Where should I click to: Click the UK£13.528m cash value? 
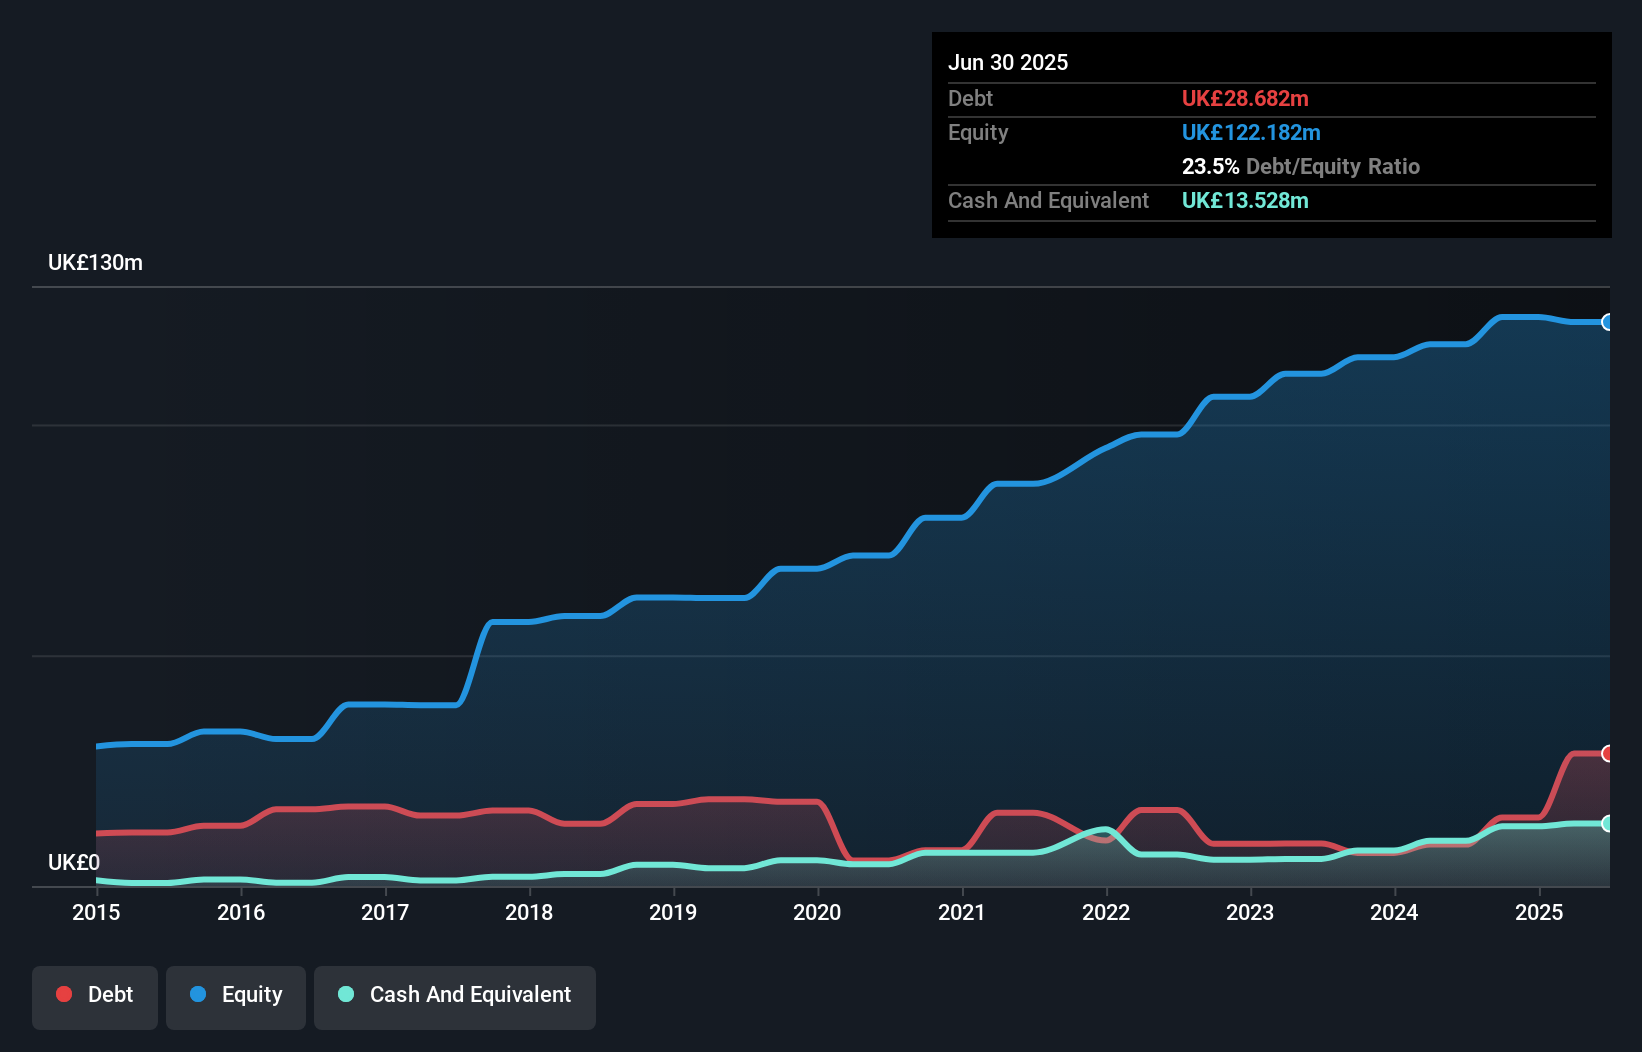(x=1245, y=200)
